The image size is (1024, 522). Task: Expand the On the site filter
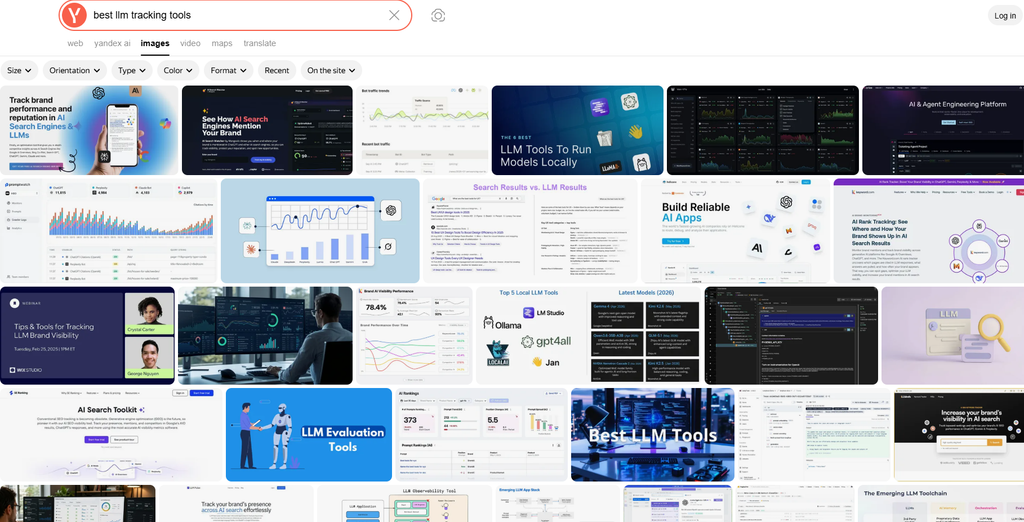coord(331,71)
